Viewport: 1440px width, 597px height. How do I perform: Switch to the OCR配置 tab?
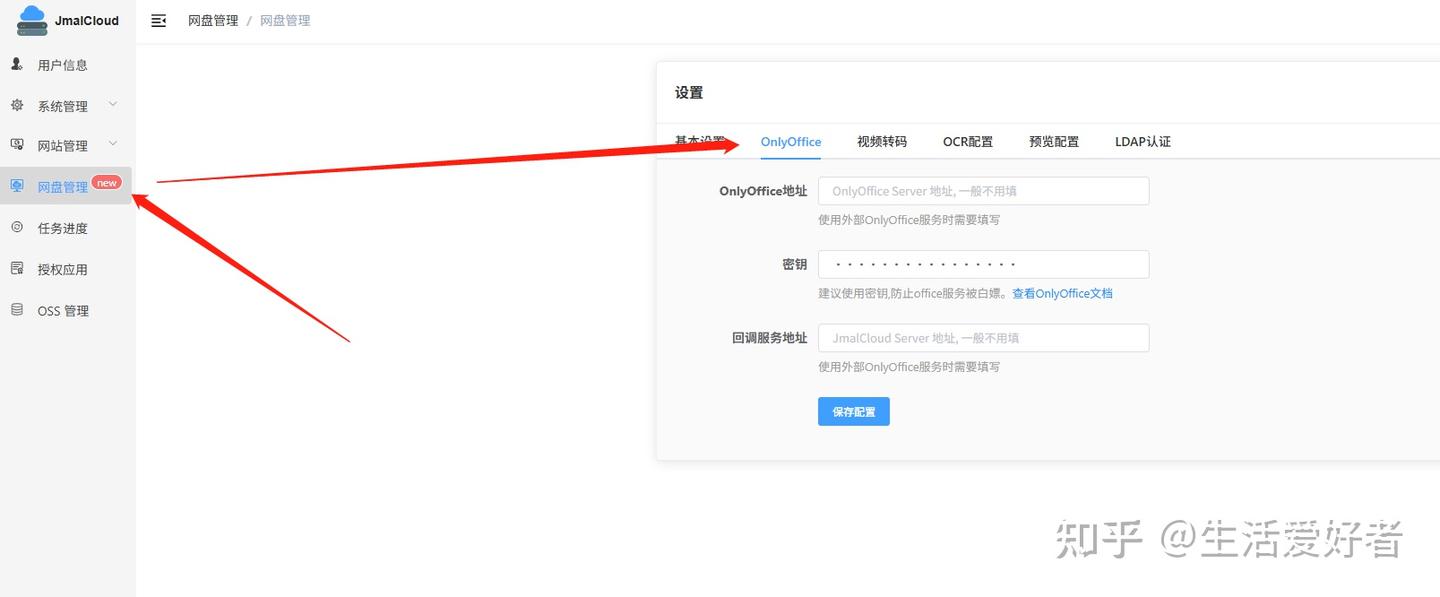point(967,141)
